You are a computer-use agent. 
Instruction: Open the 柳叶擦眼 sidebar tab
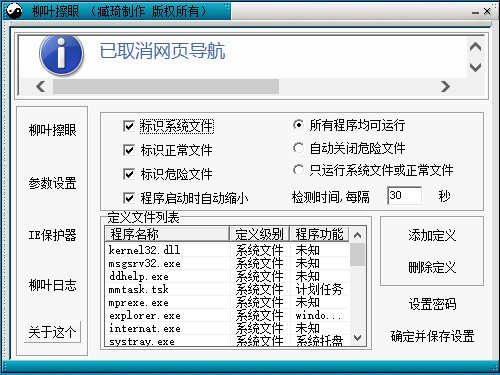53,130
